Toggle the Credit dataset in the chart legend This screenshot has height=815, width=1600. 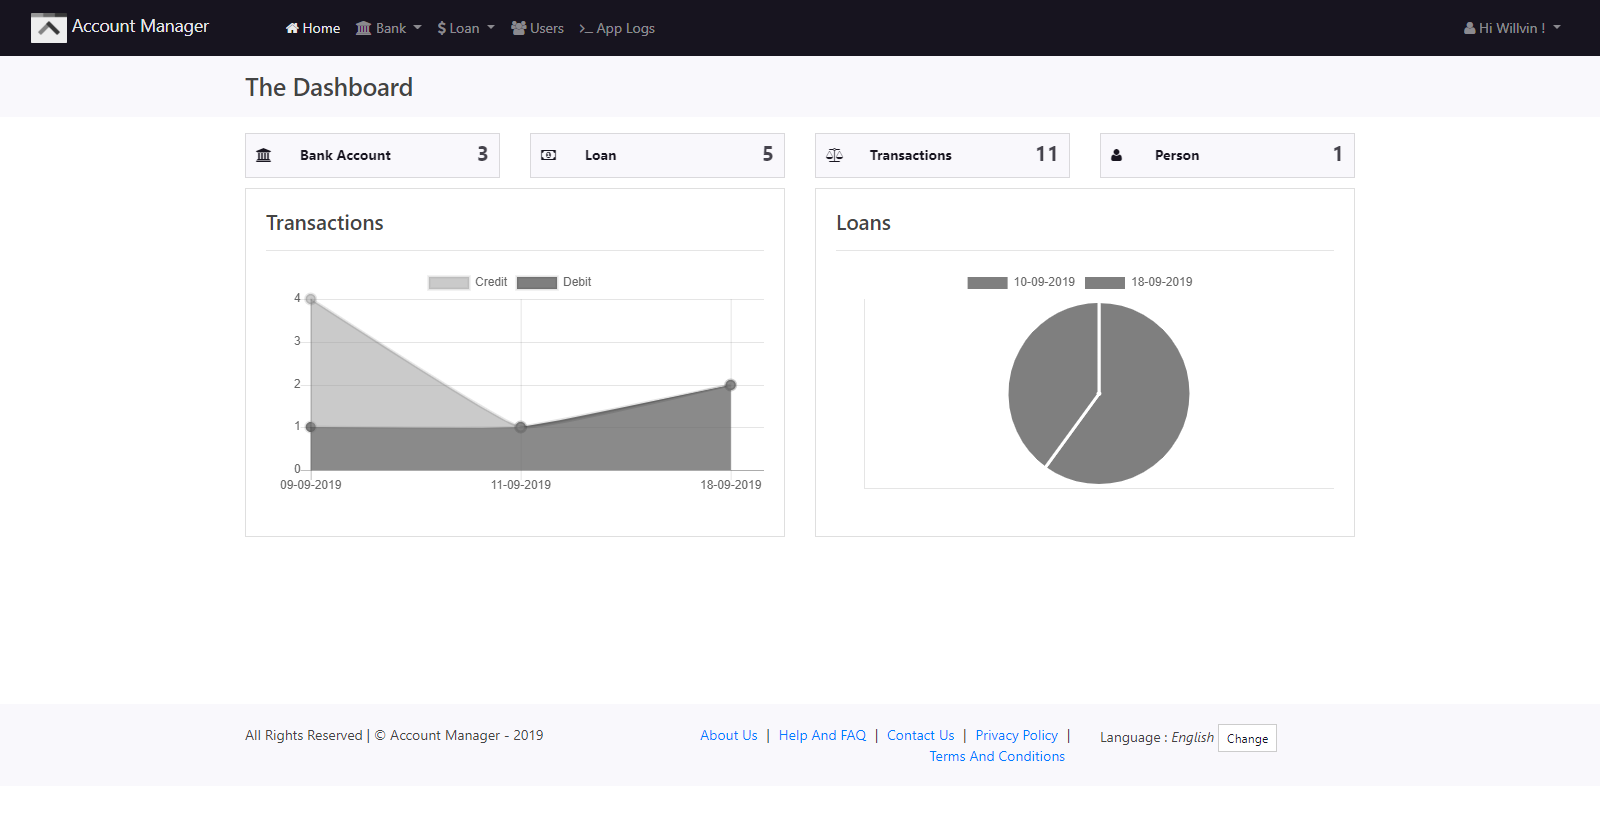[x=468, y=282]
